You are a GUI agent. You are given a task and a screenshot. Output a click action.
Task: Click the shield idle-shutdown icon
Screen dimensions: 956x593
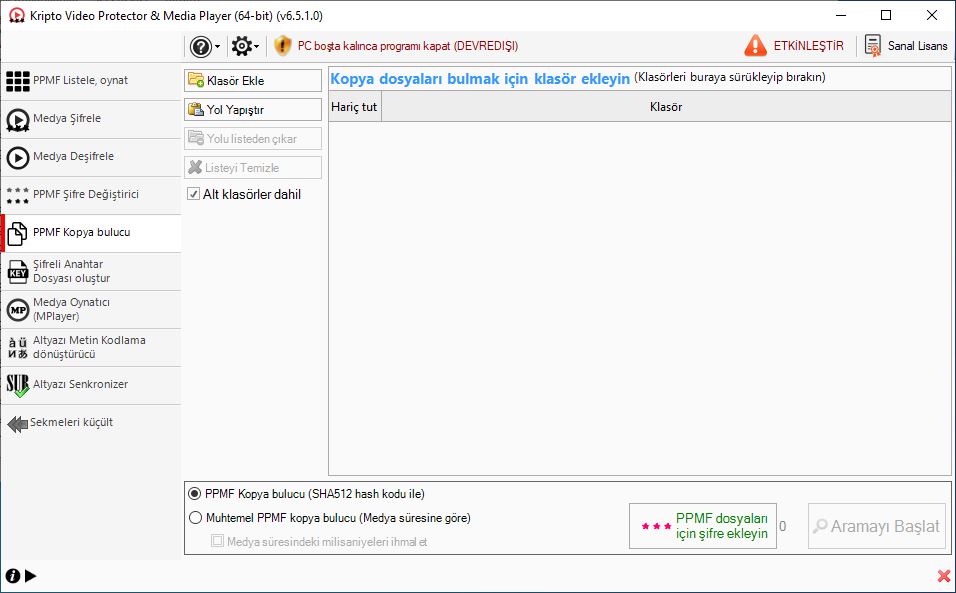pyautogui.click(x=282, y=46)
